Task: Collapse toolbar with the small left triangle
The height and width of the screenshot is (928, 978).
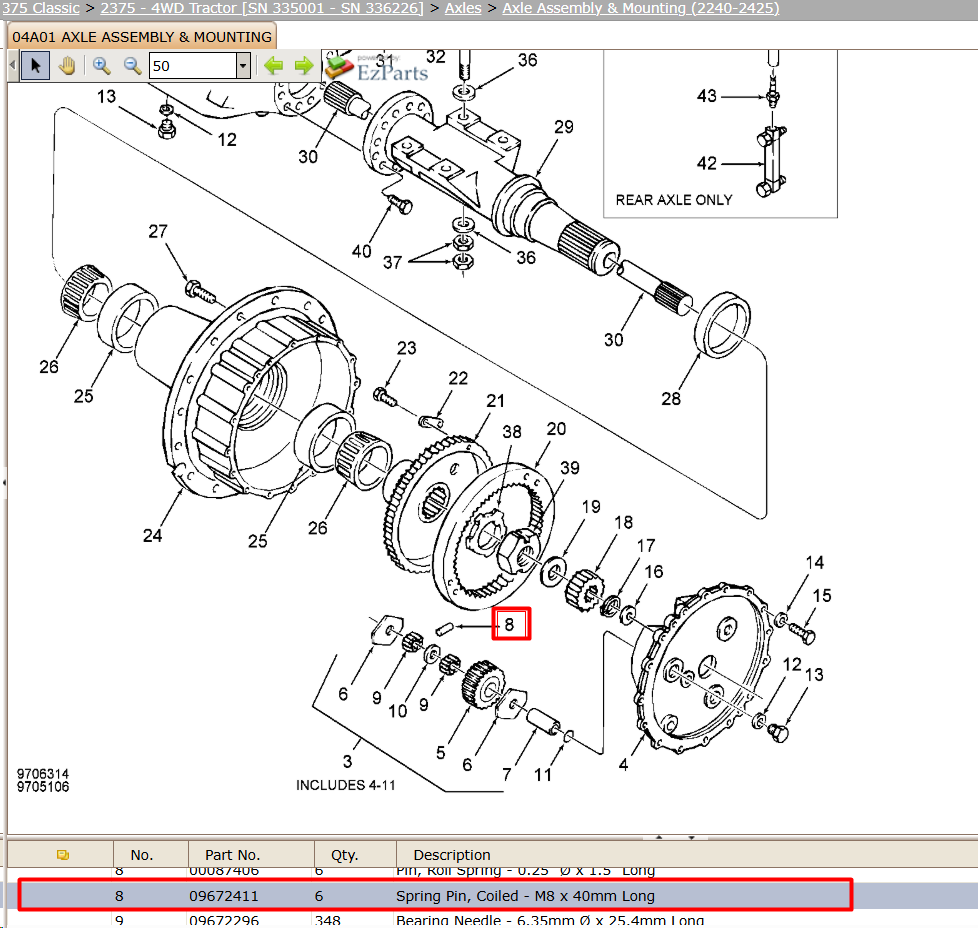Action: click(x=13, y=65)
